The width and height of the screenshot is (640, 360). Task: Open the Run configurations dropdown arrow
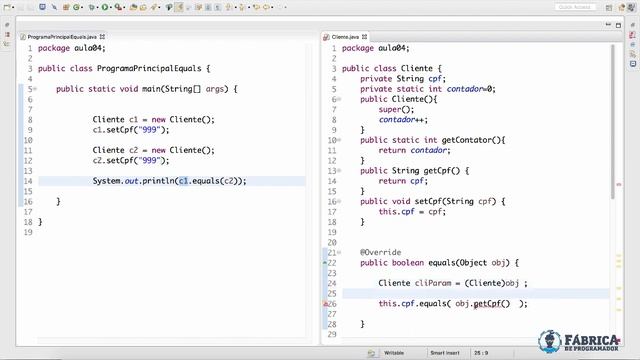pyautogui.click(x=111, y=7)
